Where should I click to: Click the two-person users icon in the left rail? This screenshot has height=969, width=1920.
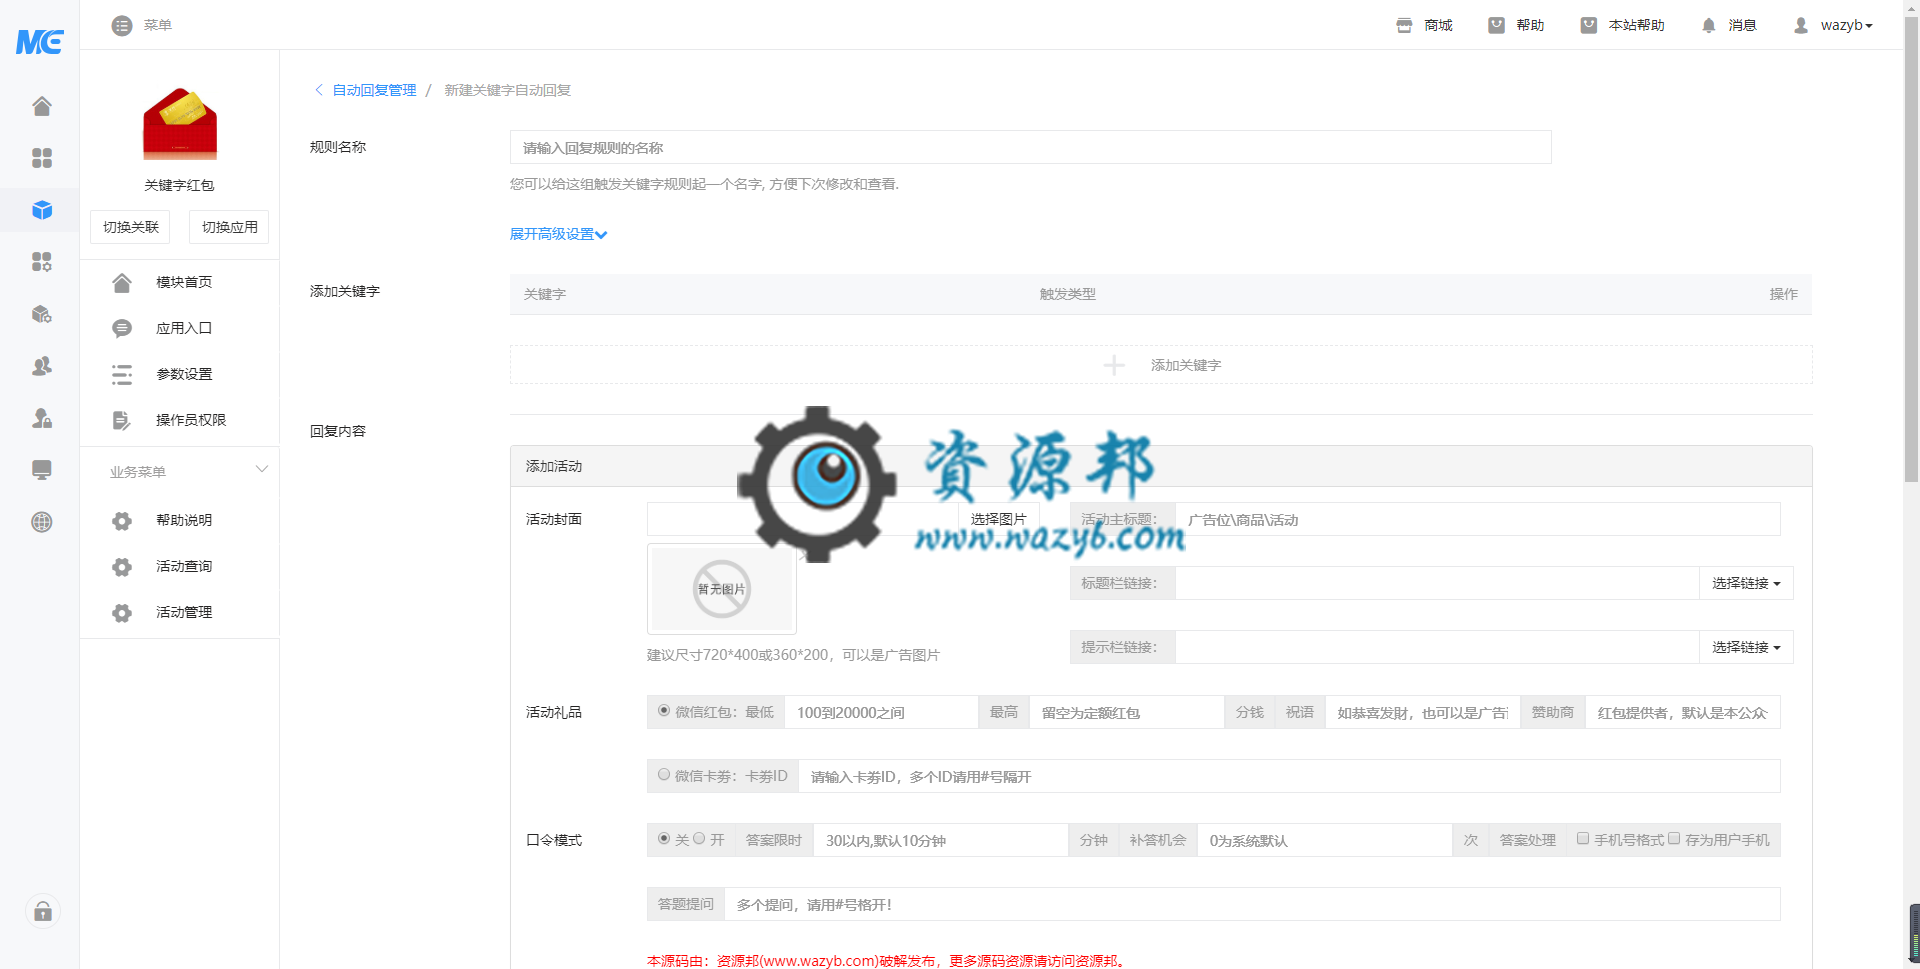41,366
